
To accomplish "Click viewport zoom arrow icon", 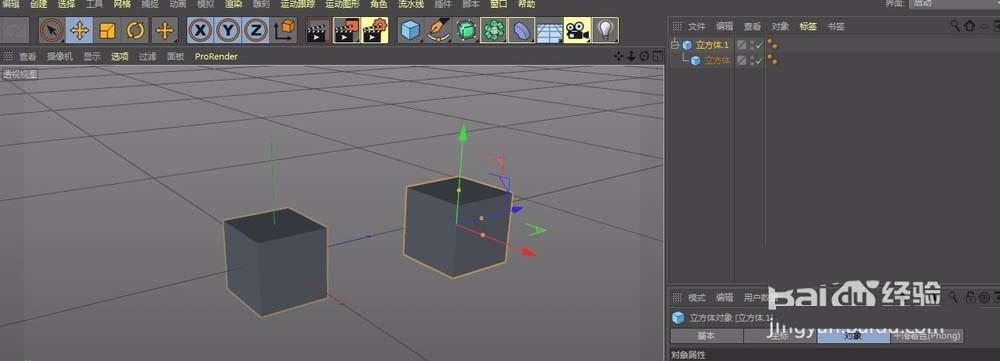I will (x=631, y=56).
